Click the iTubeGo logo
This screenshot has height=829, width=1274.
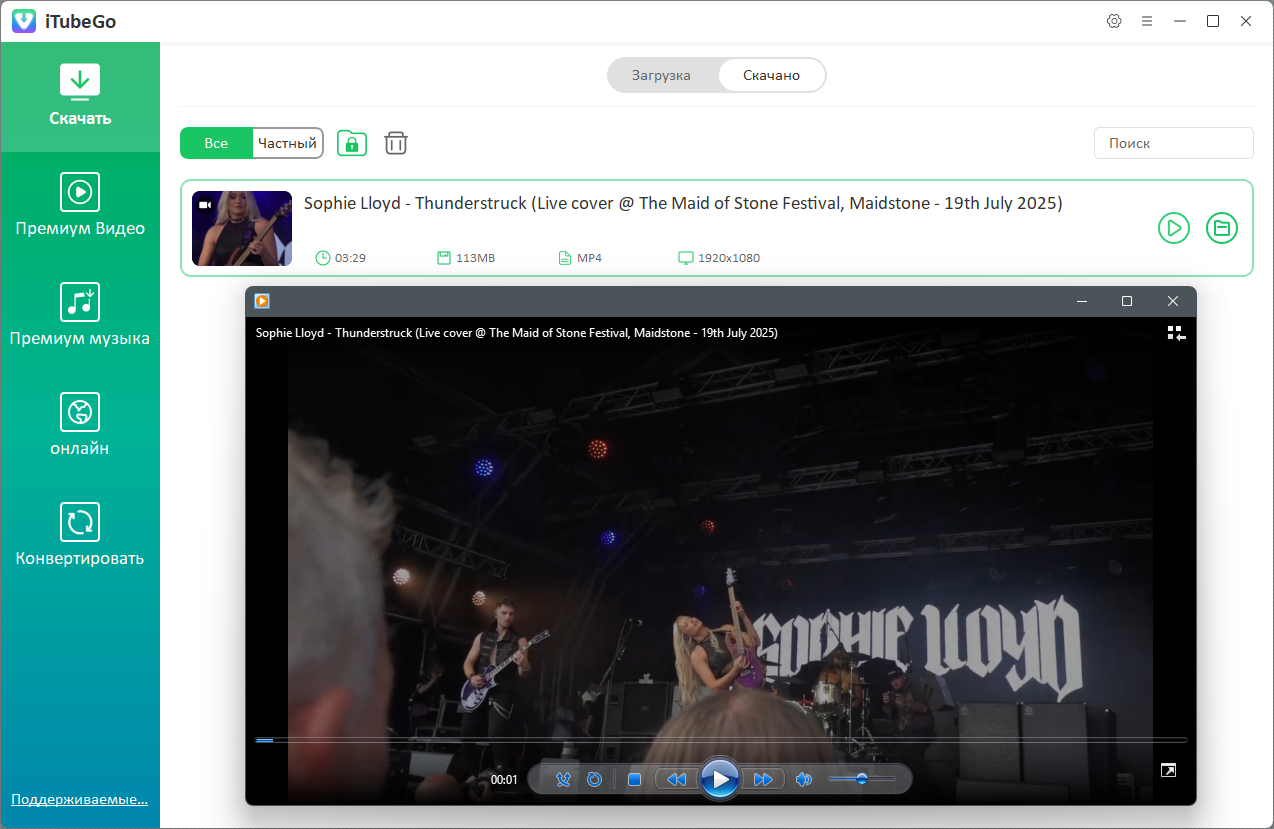tap(25, 21)
